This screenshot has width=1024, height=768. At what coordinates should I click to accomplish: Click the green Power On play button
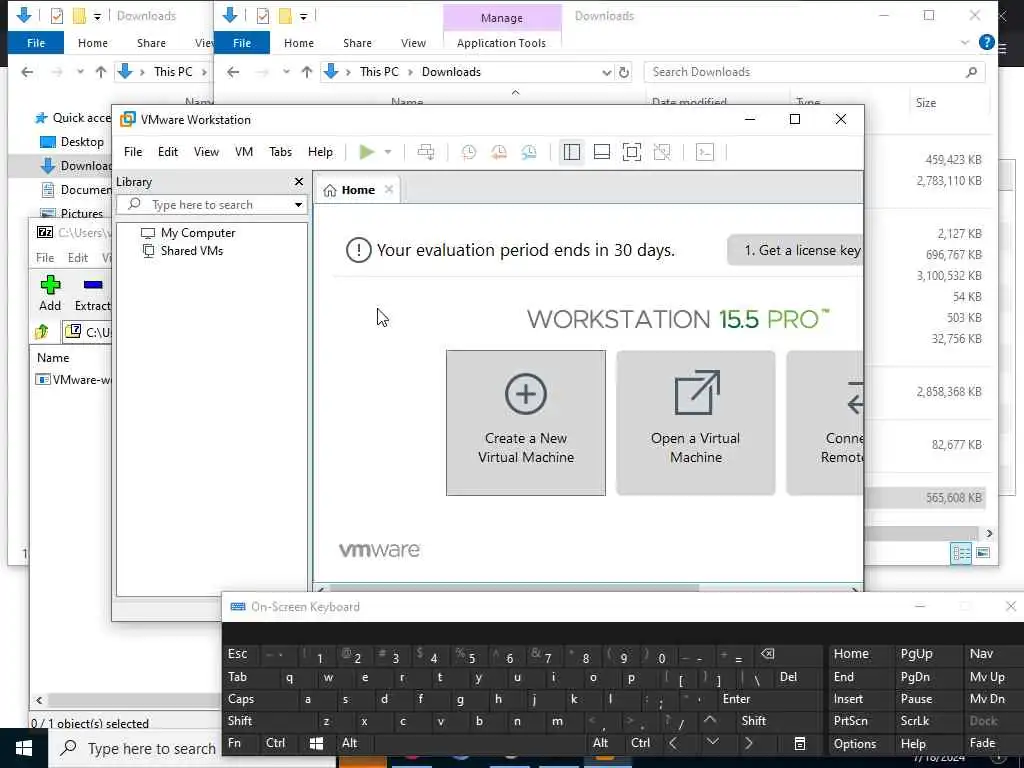(366, 152)
